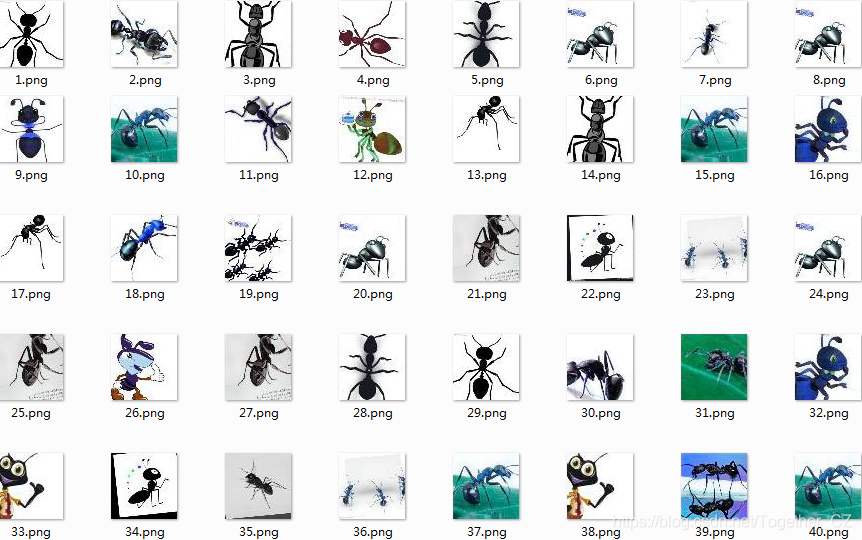This screenshot has height=540, width=862.
Task: Select the 11.png thumbnail
Action: (258, 129)
